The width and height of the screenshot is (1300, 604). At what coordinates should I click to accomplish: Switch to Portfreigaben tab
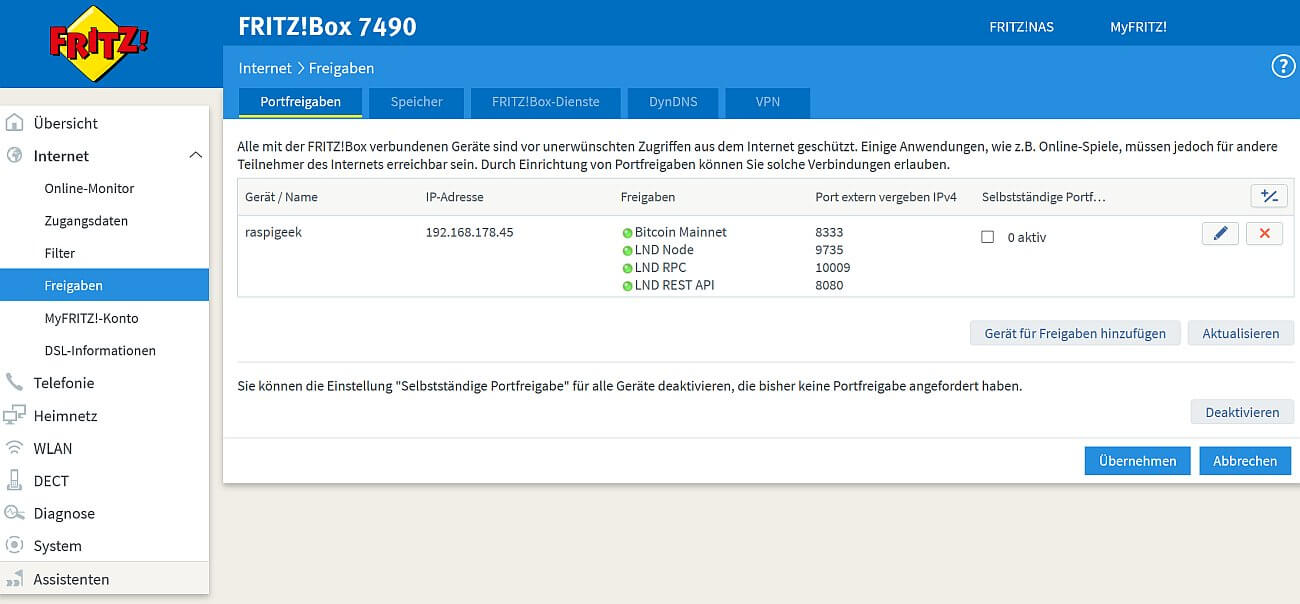click(300, 102)
